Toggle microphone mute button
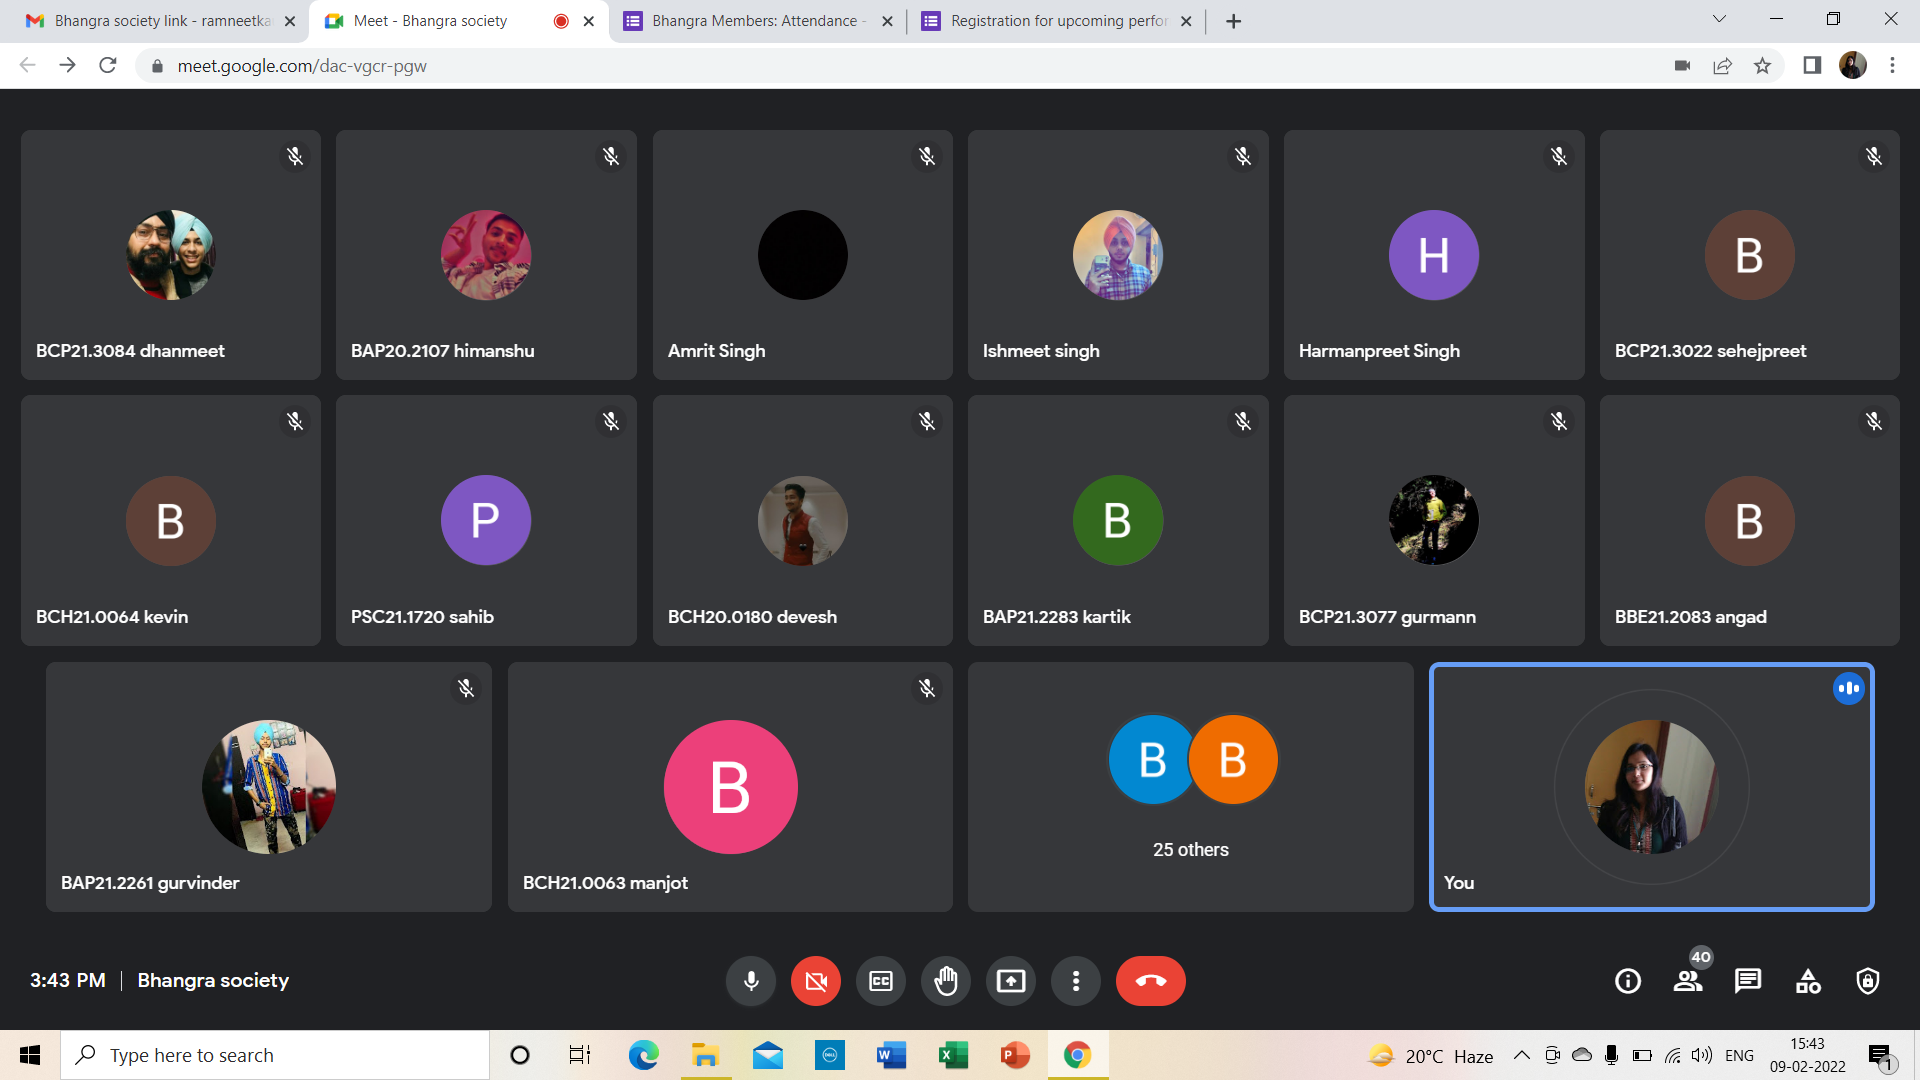Viewport: 1920px width, 1080px height. coord(751,981)
